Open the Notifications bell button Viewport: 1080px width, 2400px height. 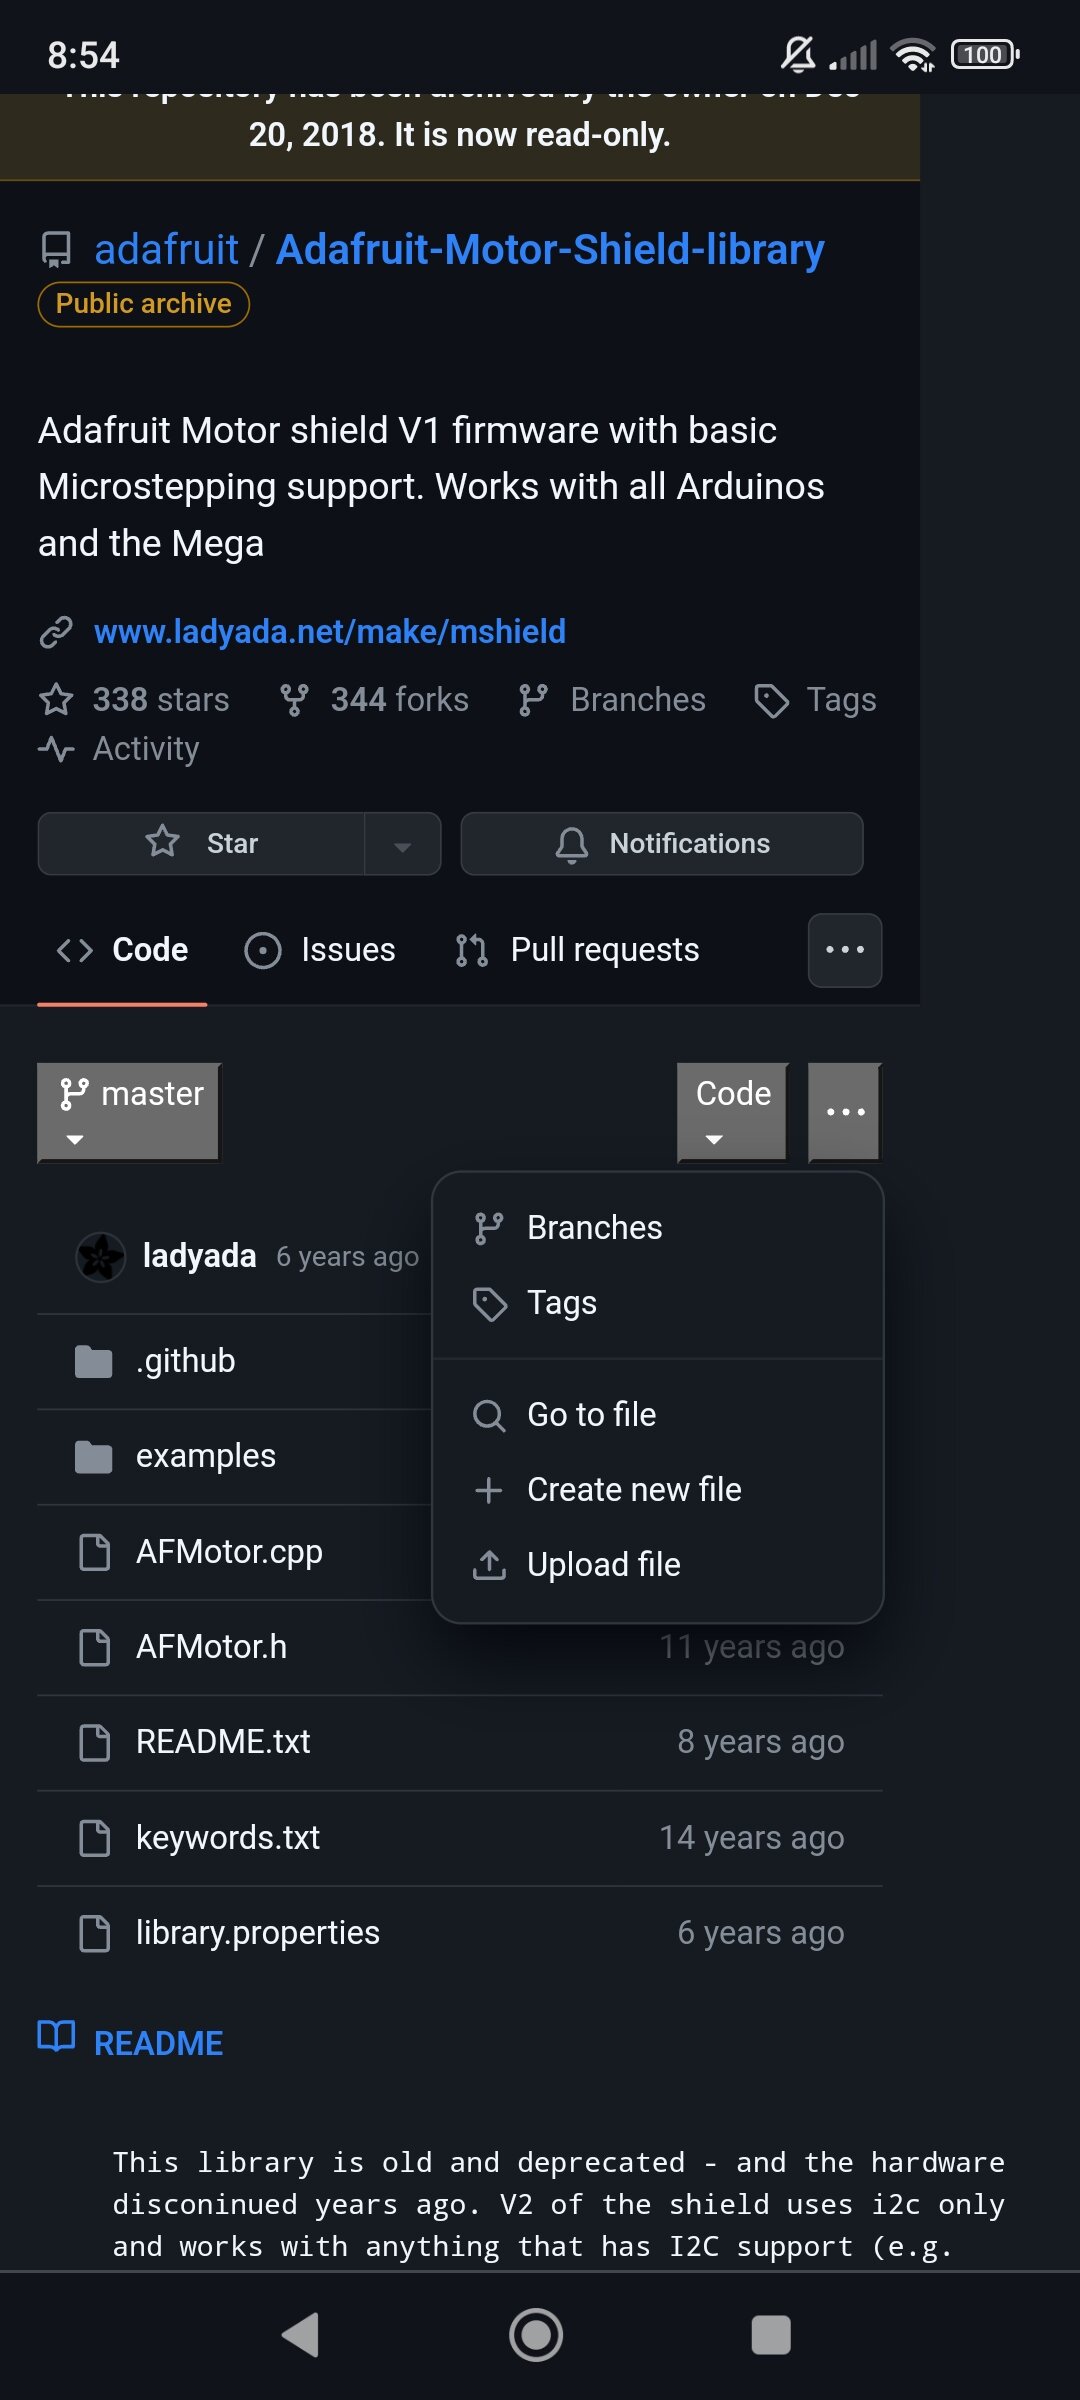(661, 844)
